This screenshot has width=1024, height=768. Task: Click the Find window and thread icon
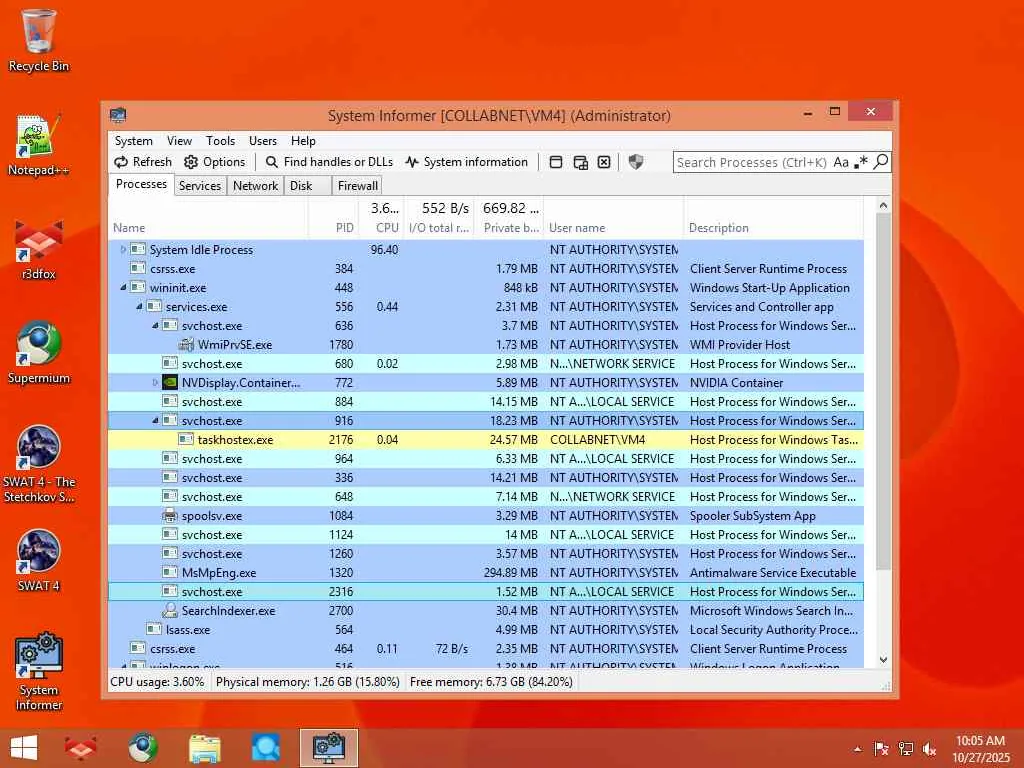(580, 162)
